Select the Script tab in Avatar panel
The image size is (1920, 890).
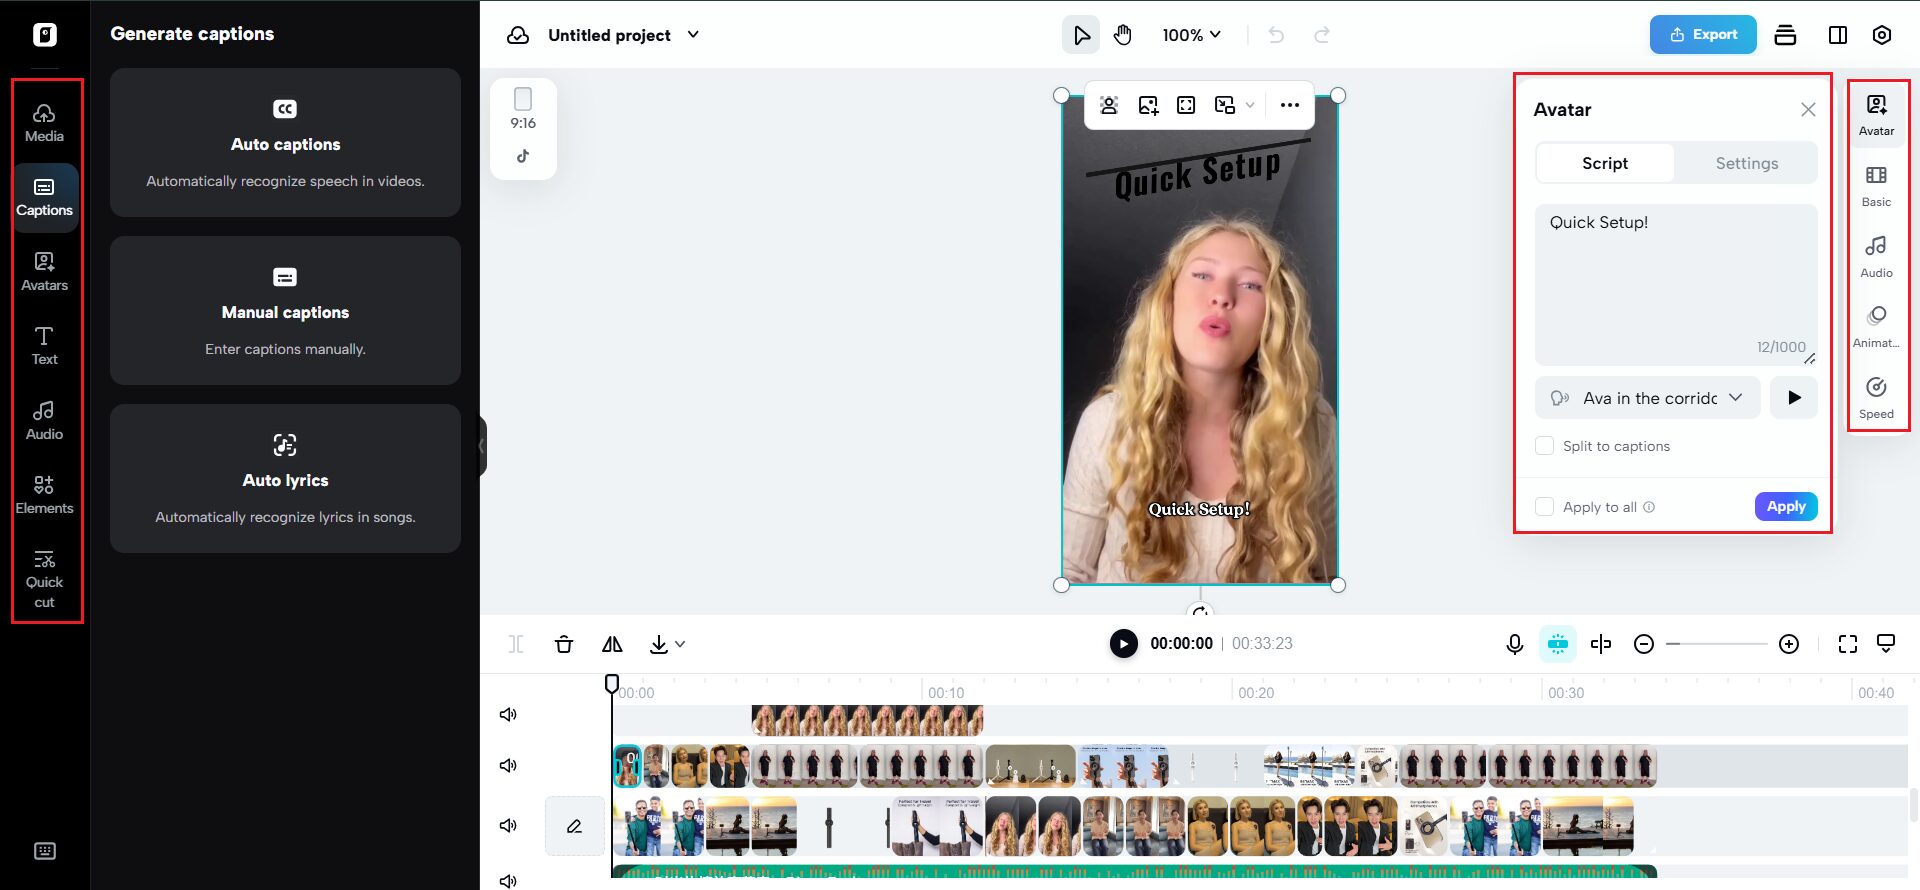coord(1604,163)
